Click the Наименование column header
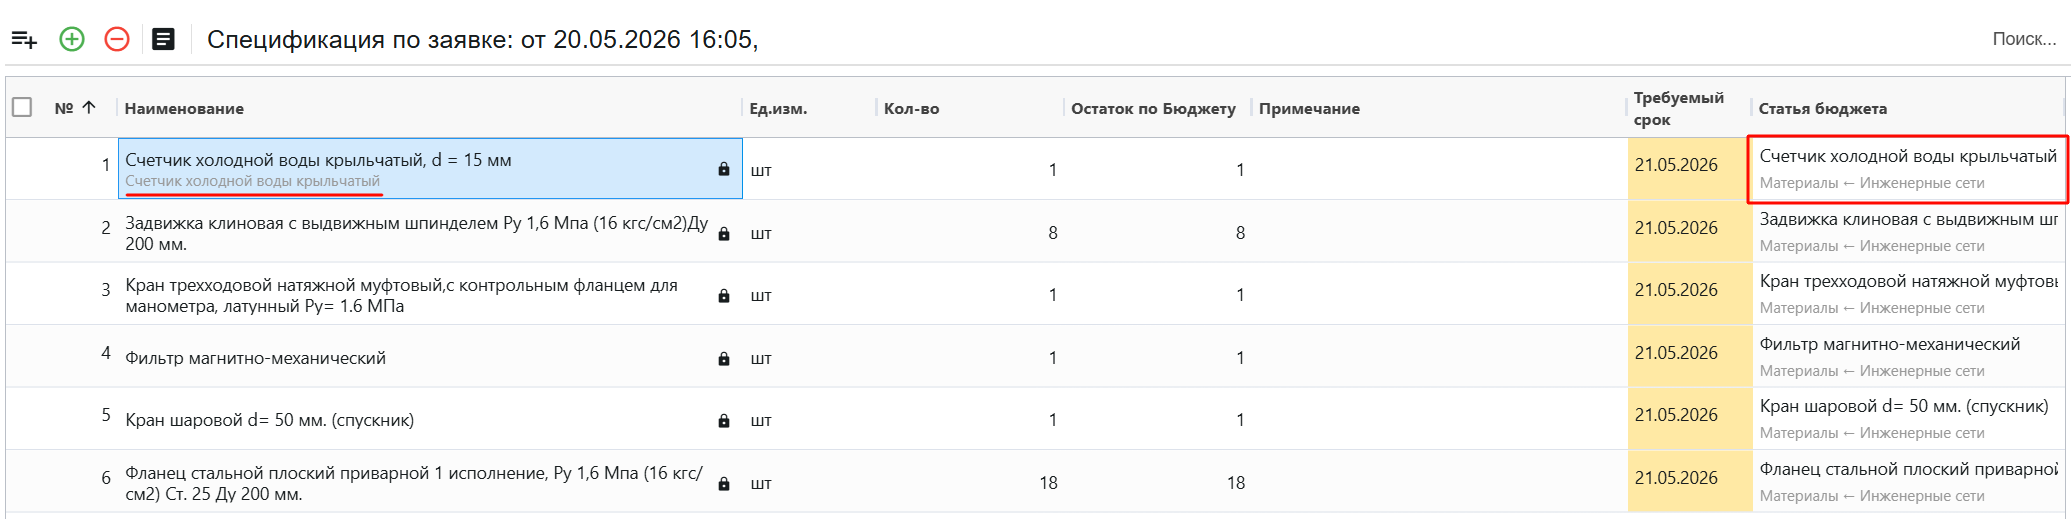Image resolution: width=2071 pixels, height=519 pixels. [x=184, y=108]
